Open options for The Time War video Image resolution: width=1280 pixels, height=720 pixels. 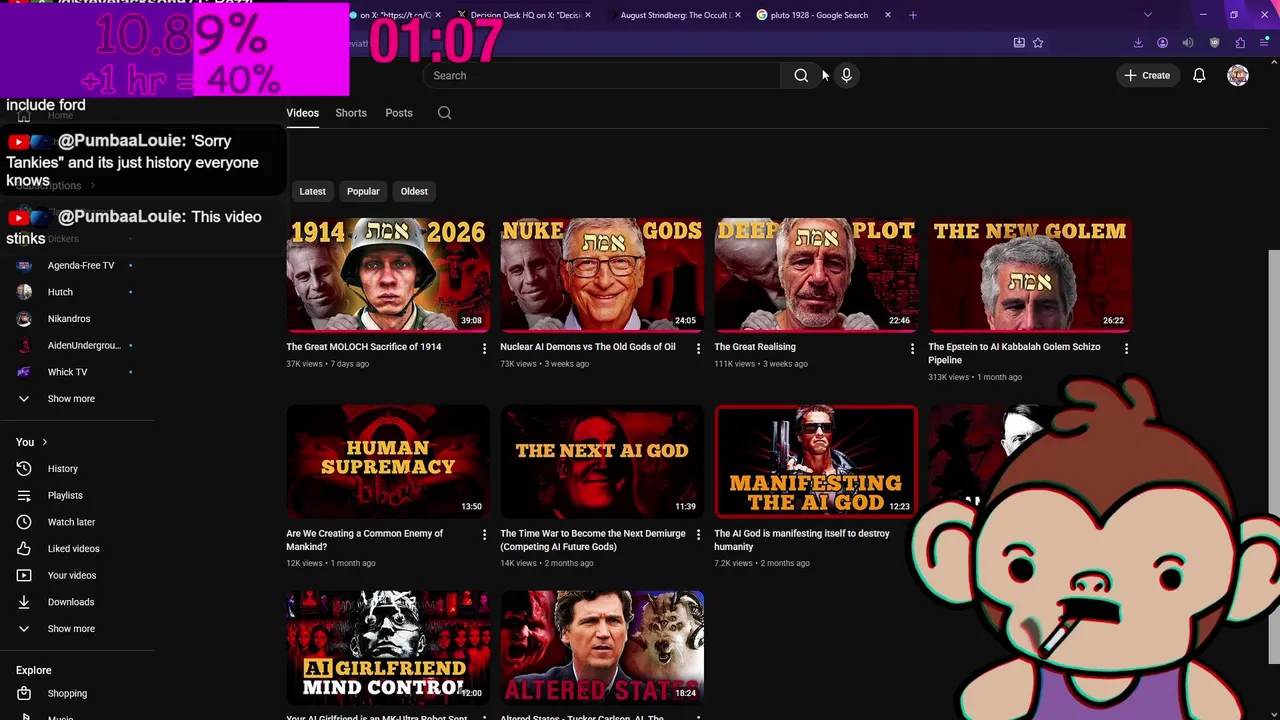click(x=698, y=535)
